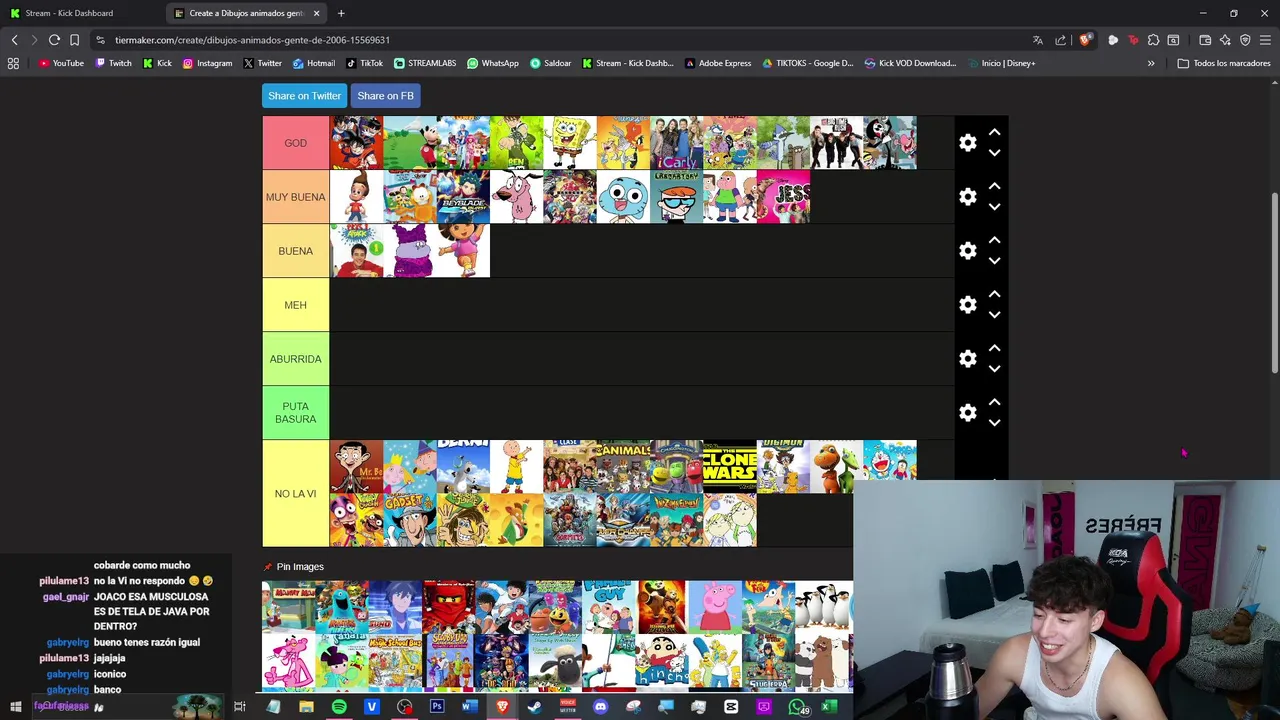
Task: Open a new browser tab
Action: (341, 13)
